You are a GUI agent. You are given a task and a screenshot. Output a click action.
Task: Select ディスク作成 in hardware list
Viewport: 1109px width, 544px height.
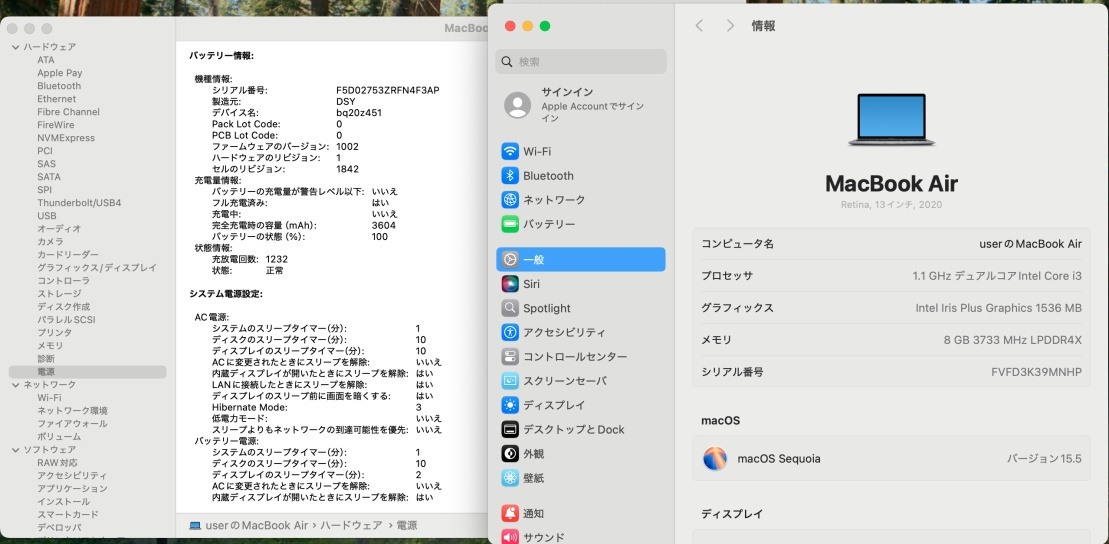[64, 306]
